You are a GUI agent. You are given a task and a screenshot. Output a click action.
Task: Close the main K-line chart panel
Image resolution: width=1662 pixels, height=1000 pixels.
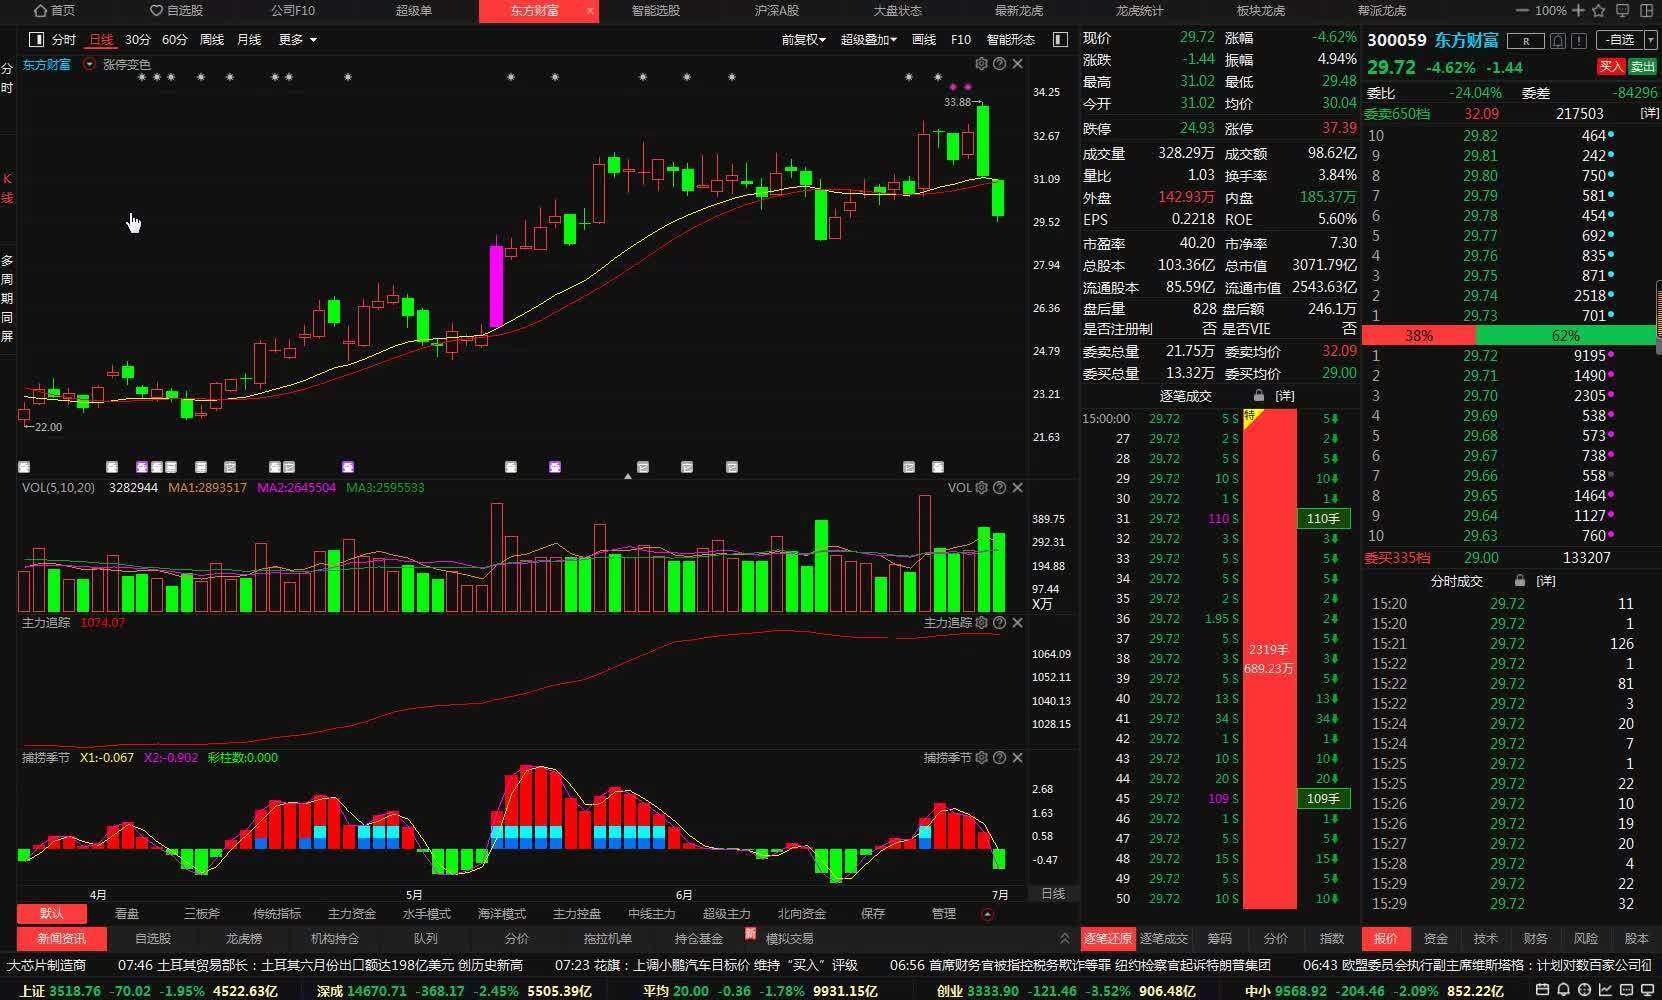tap(1017, 64)
